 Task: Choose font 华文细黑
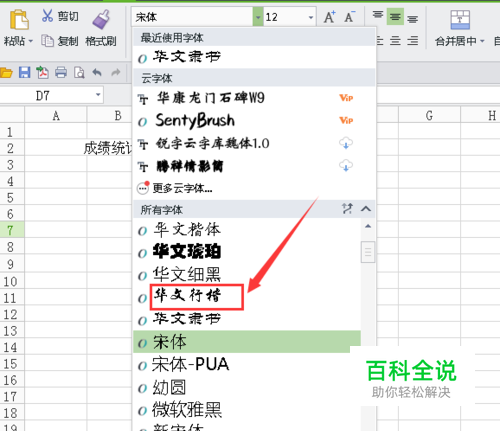tap(247, 275)
